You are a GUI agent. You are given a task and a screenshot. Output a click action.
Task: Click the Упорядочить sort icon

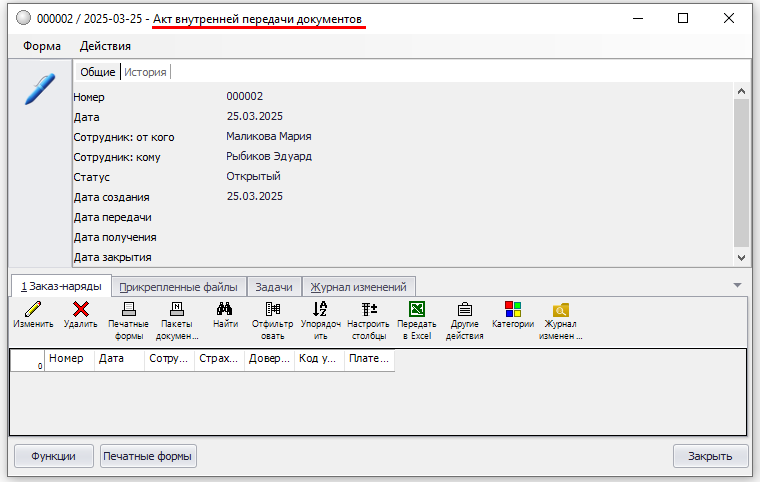point(320,310)
